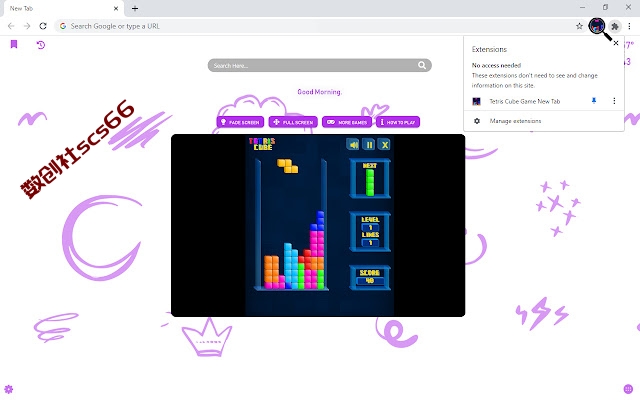Viewport: 640px width, 400px height.
Task: Click the Next piece preview box
Action: coord(370,179)
